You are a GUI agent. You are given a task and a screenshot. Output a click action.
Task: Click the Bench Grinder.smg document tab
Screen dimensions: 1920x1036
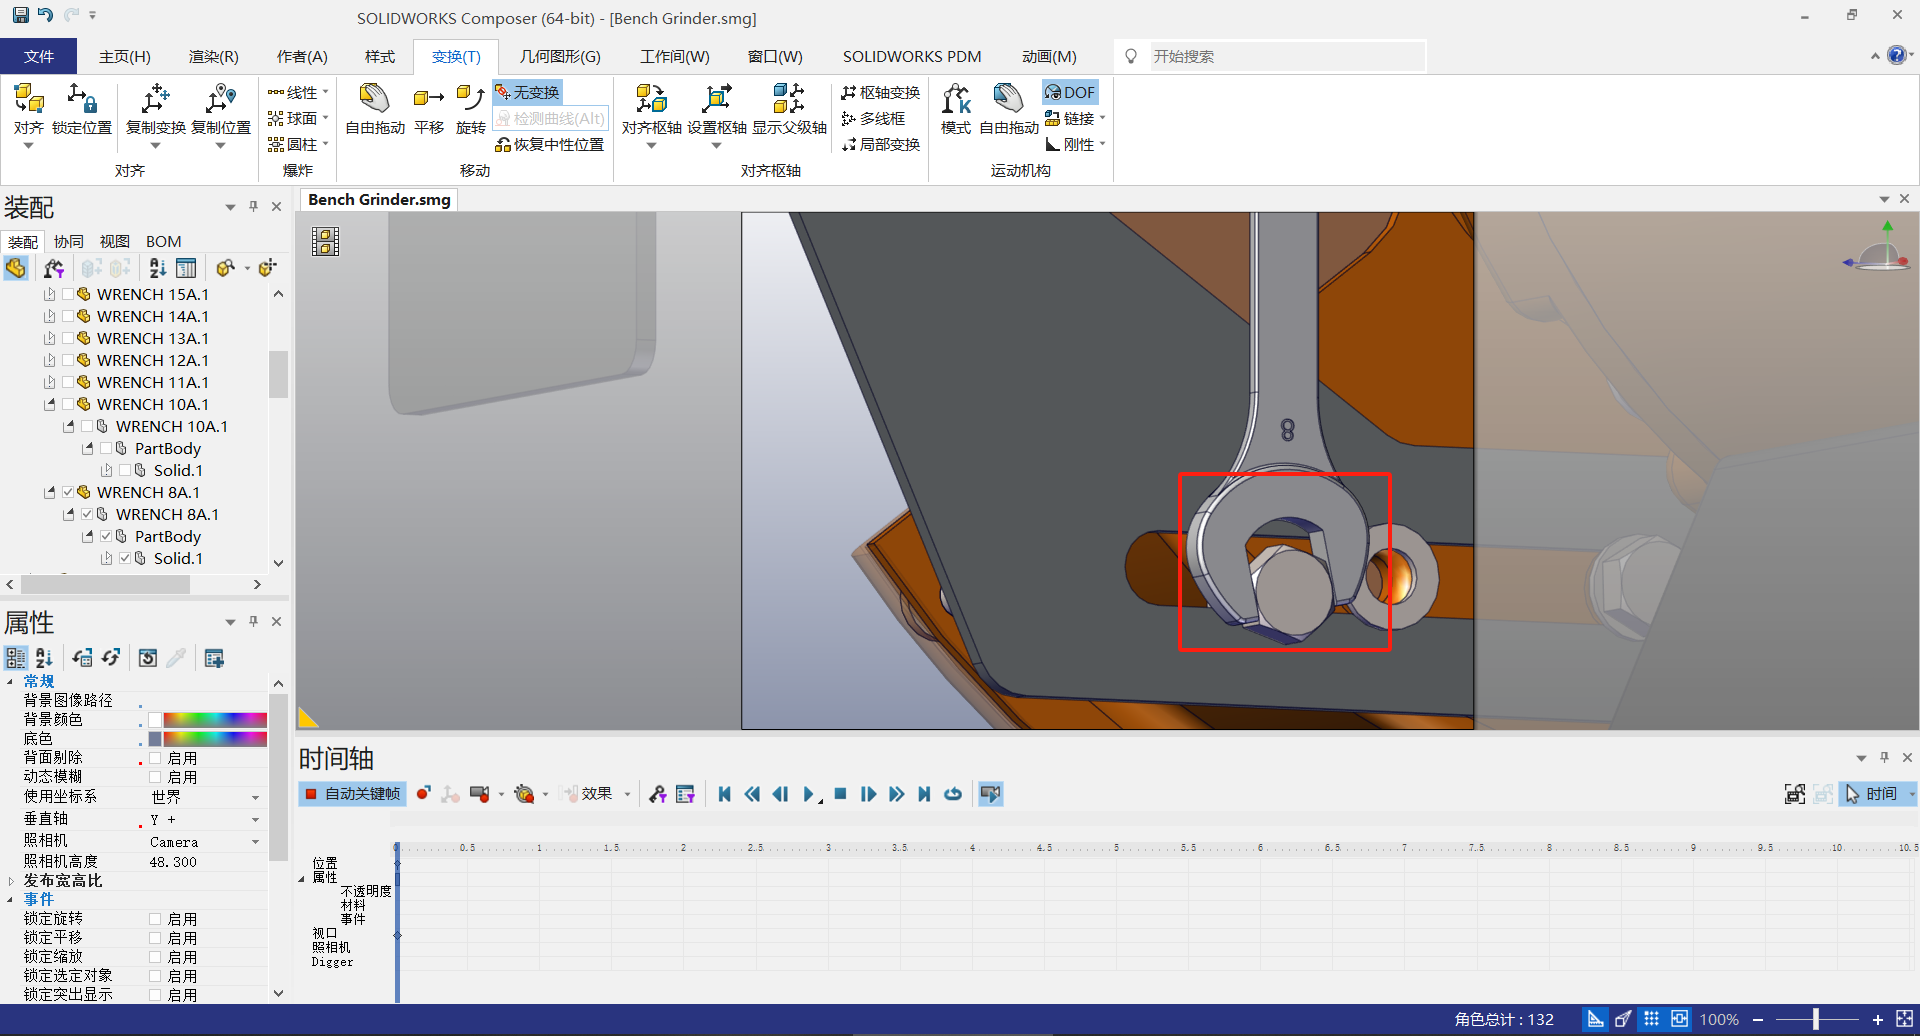(x=380, y=199)
